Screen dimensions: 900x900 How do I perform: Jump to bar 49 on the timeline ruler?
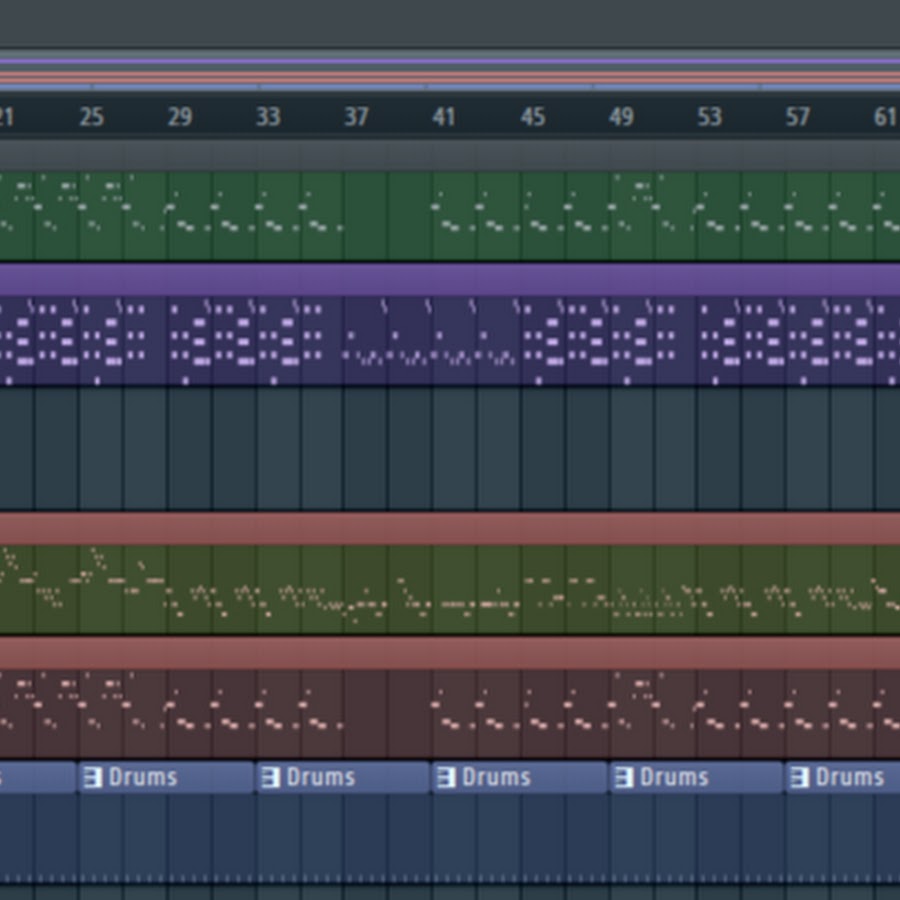[621, 117]
